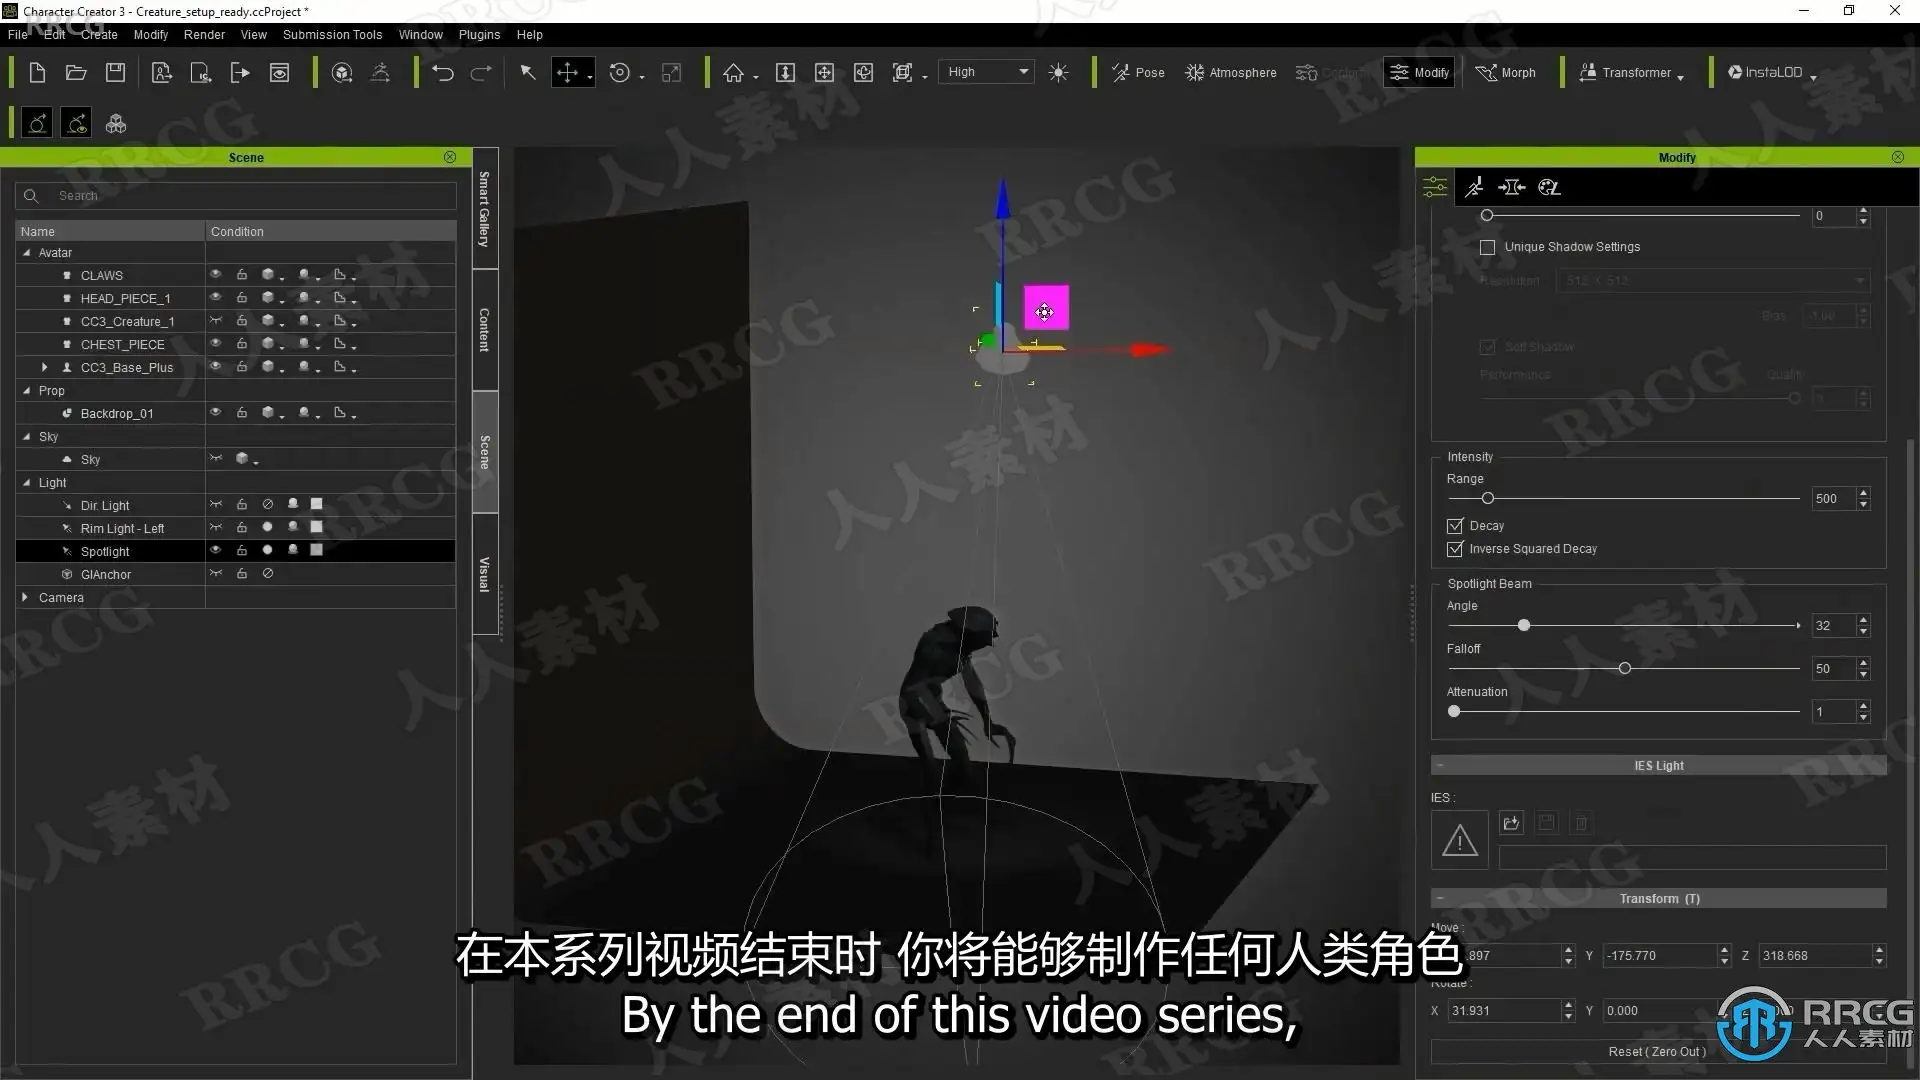1920x1080 pixels.
Task: Enable Unique Shadow Settings checkbox
Action: [1488, 247]
